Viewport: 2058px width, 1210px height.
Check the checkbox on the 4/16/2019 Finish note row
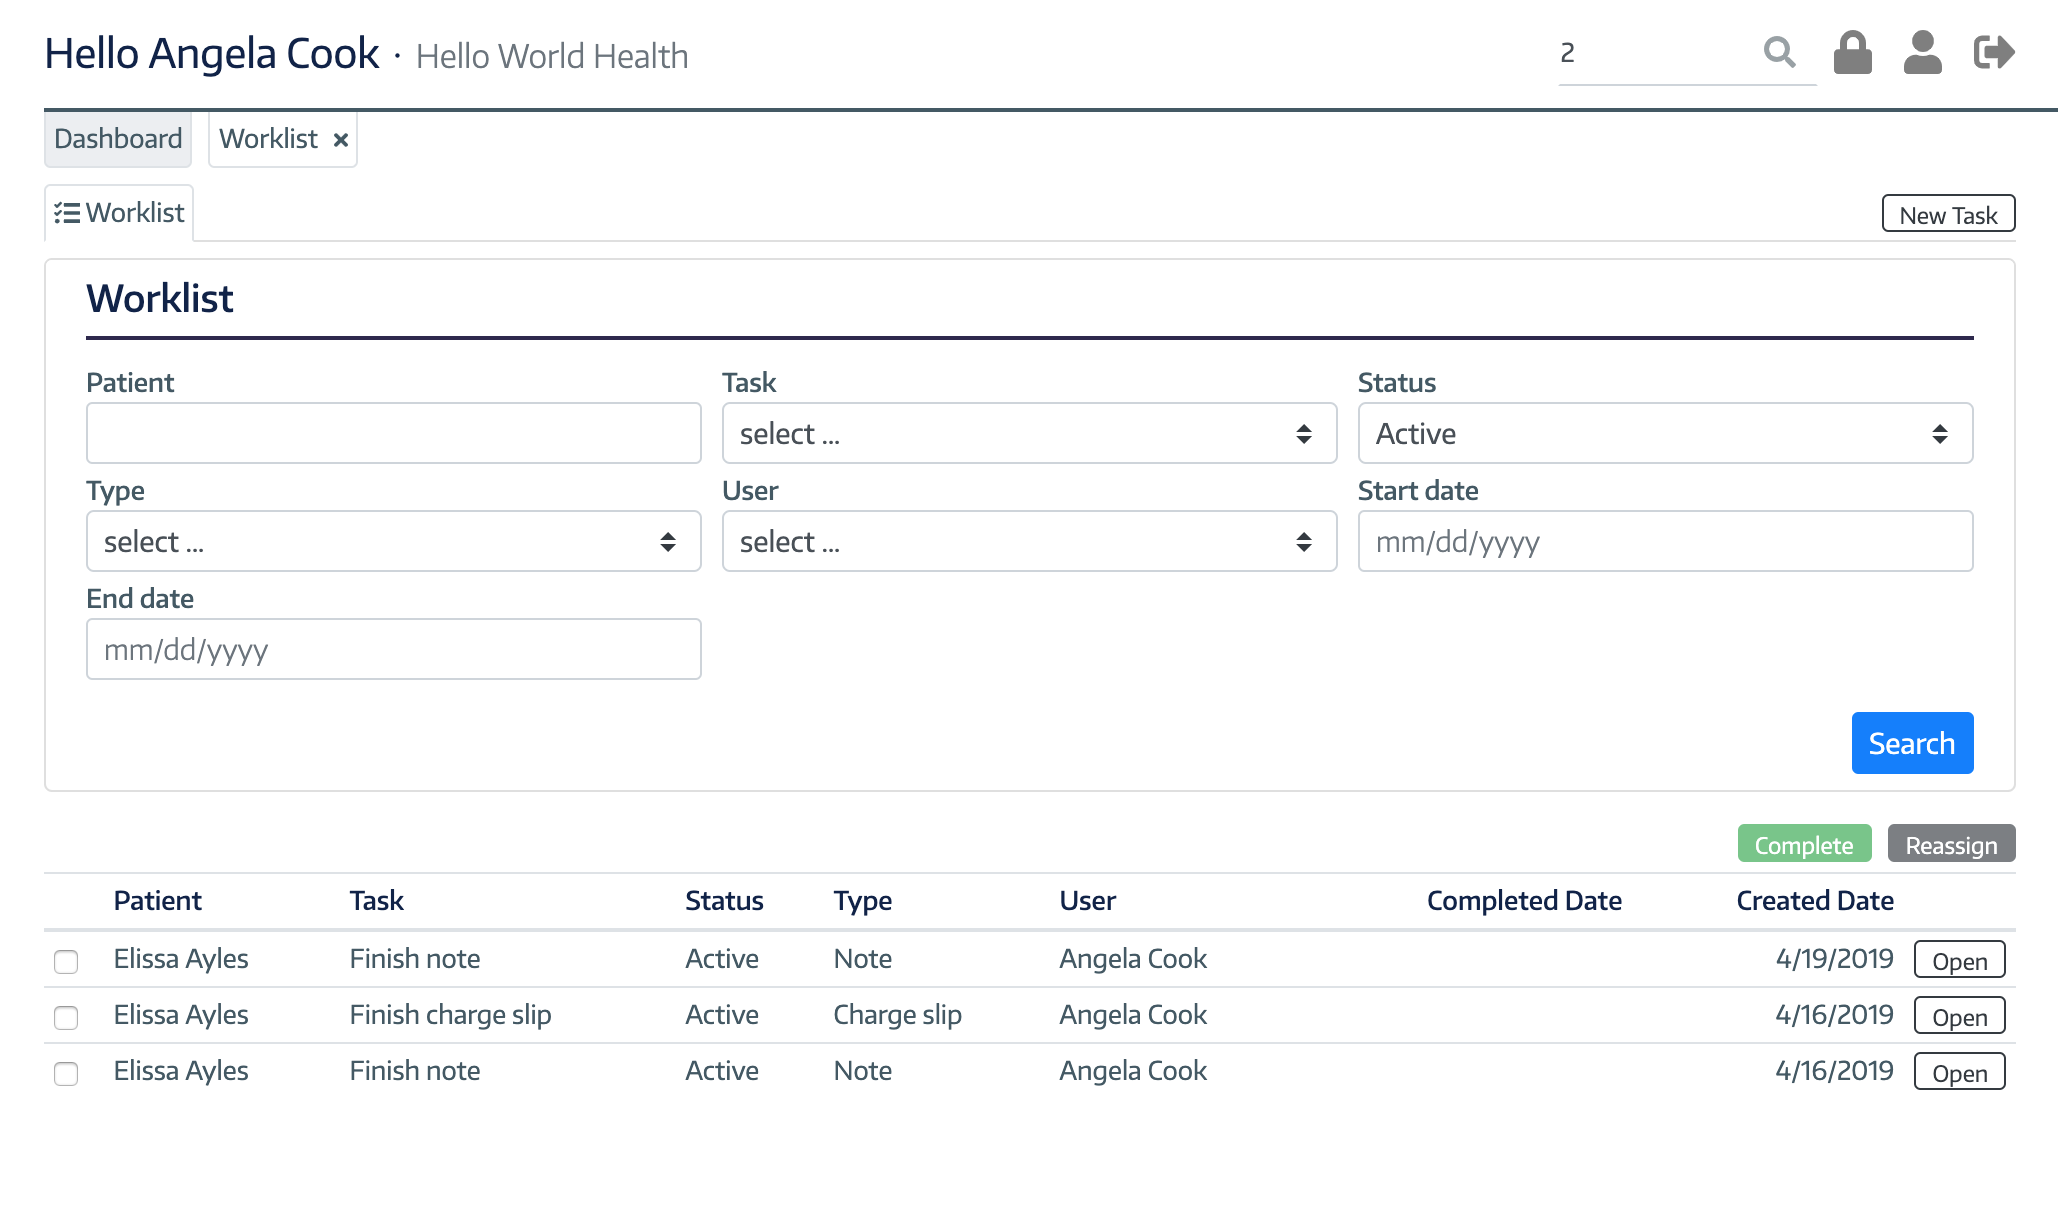tap(67, 1074)
